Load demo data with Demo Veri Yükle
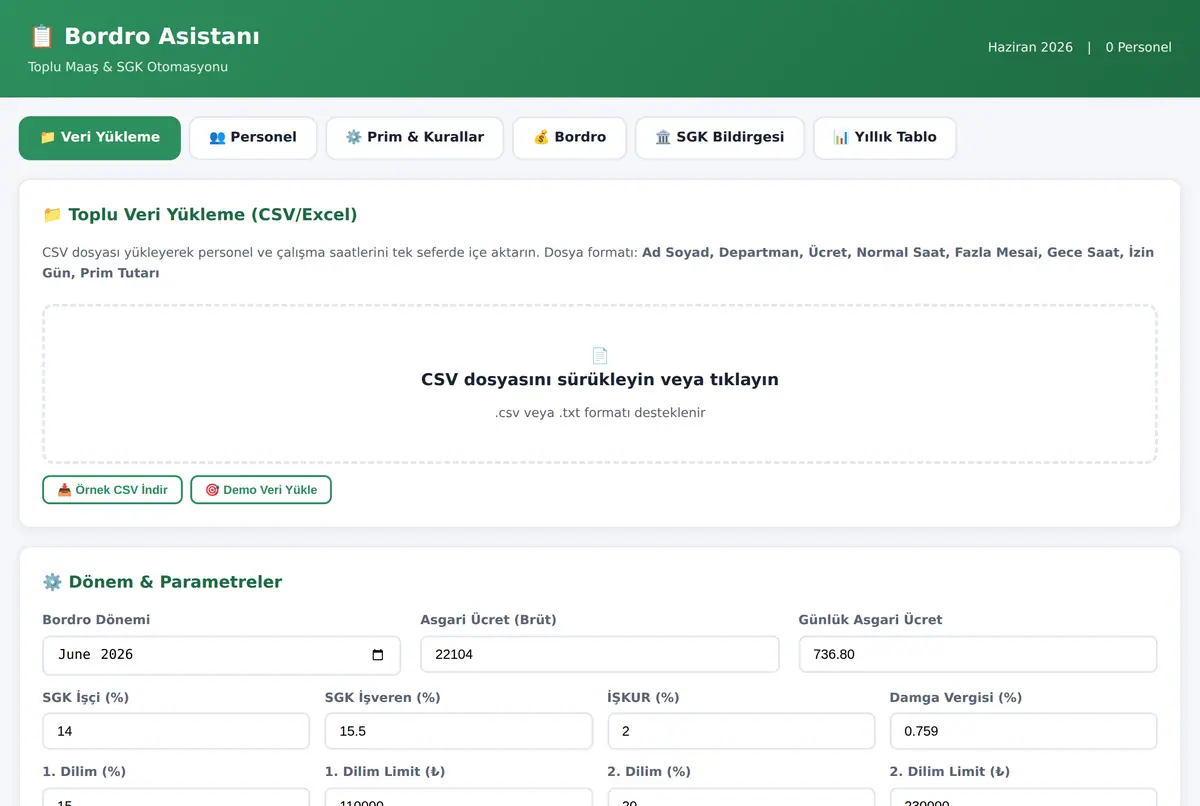 point(261,490)
